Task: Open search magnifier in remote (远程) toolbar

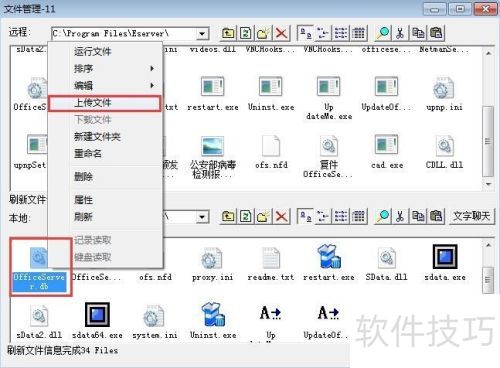Action: point(383,33)
